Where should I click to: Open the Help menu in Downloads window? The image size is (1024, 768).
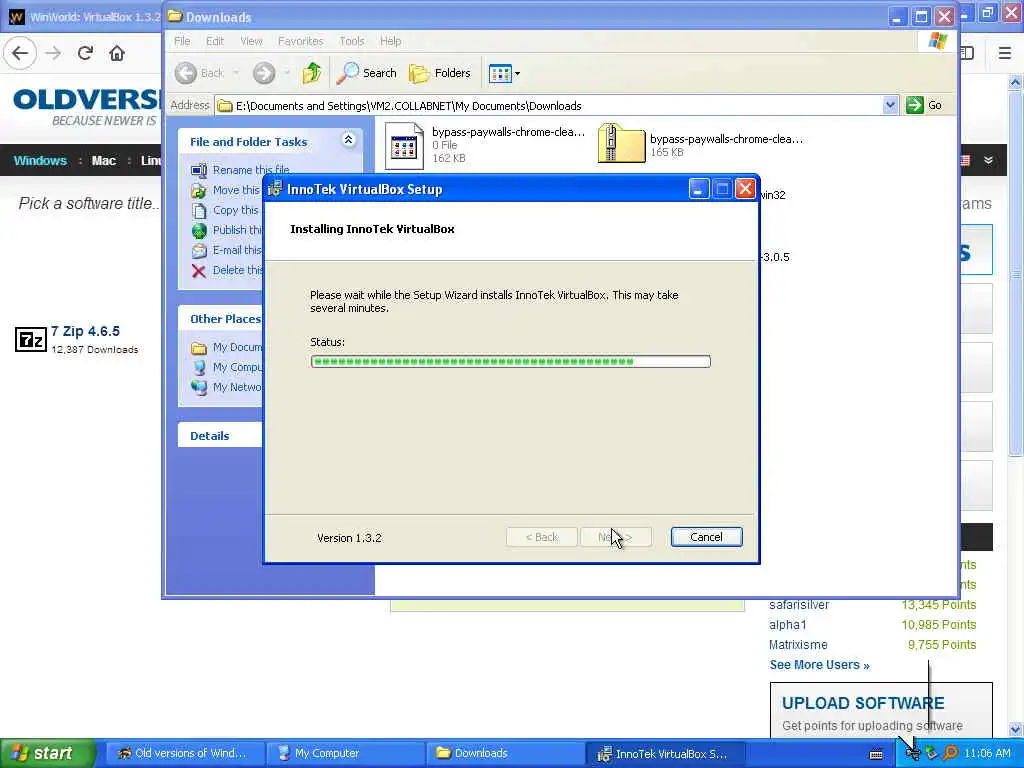(391, 41)
